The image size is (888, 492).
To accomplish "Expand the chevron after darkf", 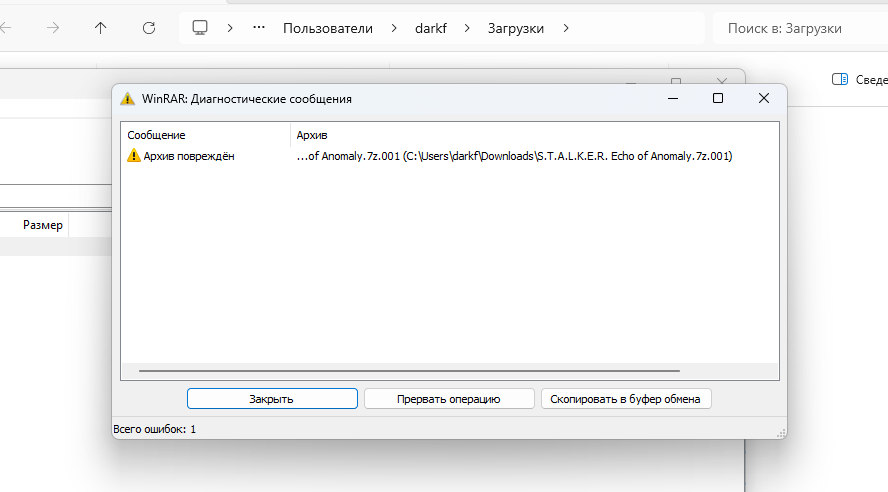I will point(467,28).
